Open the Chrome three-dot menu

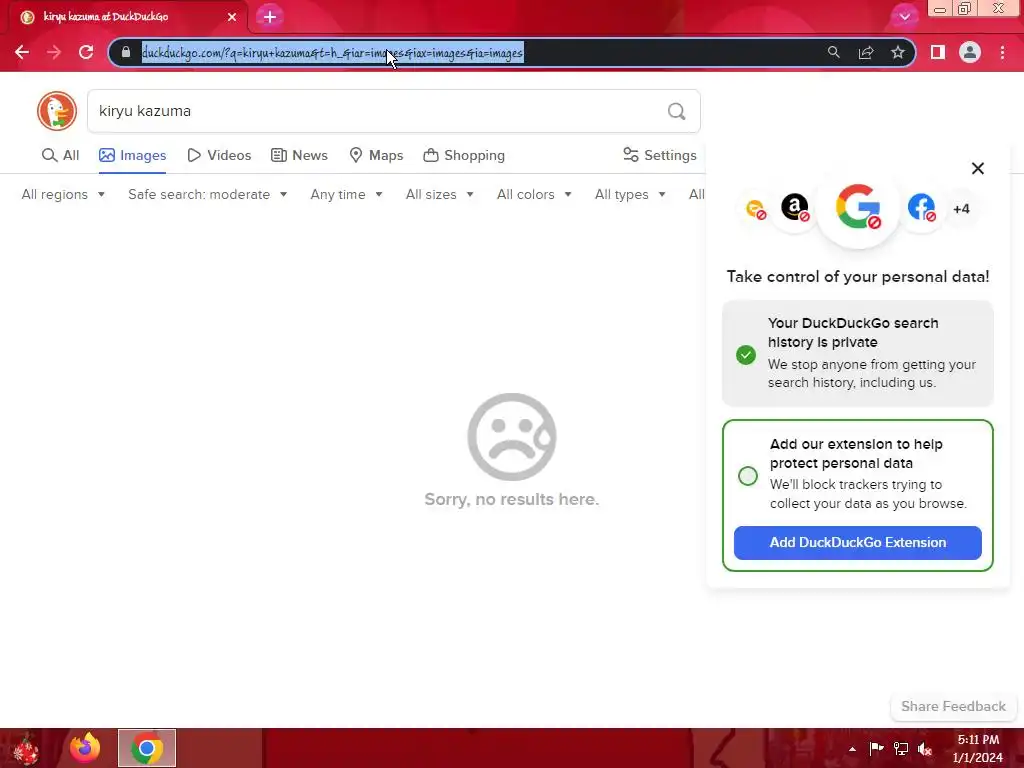coord(1002,52)
